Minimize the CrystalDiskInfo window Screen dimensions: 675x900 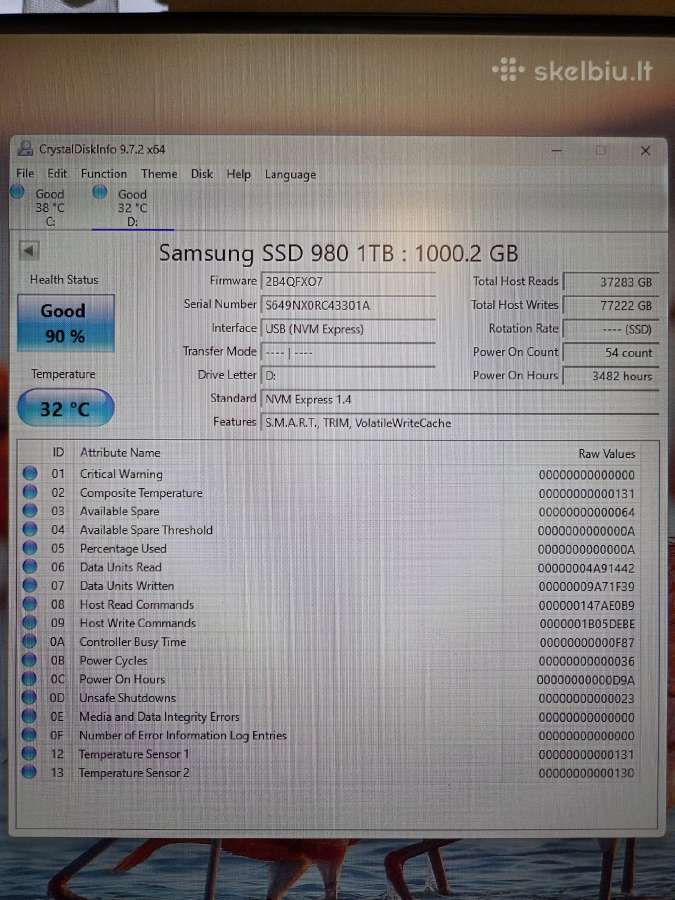(557, 150)
